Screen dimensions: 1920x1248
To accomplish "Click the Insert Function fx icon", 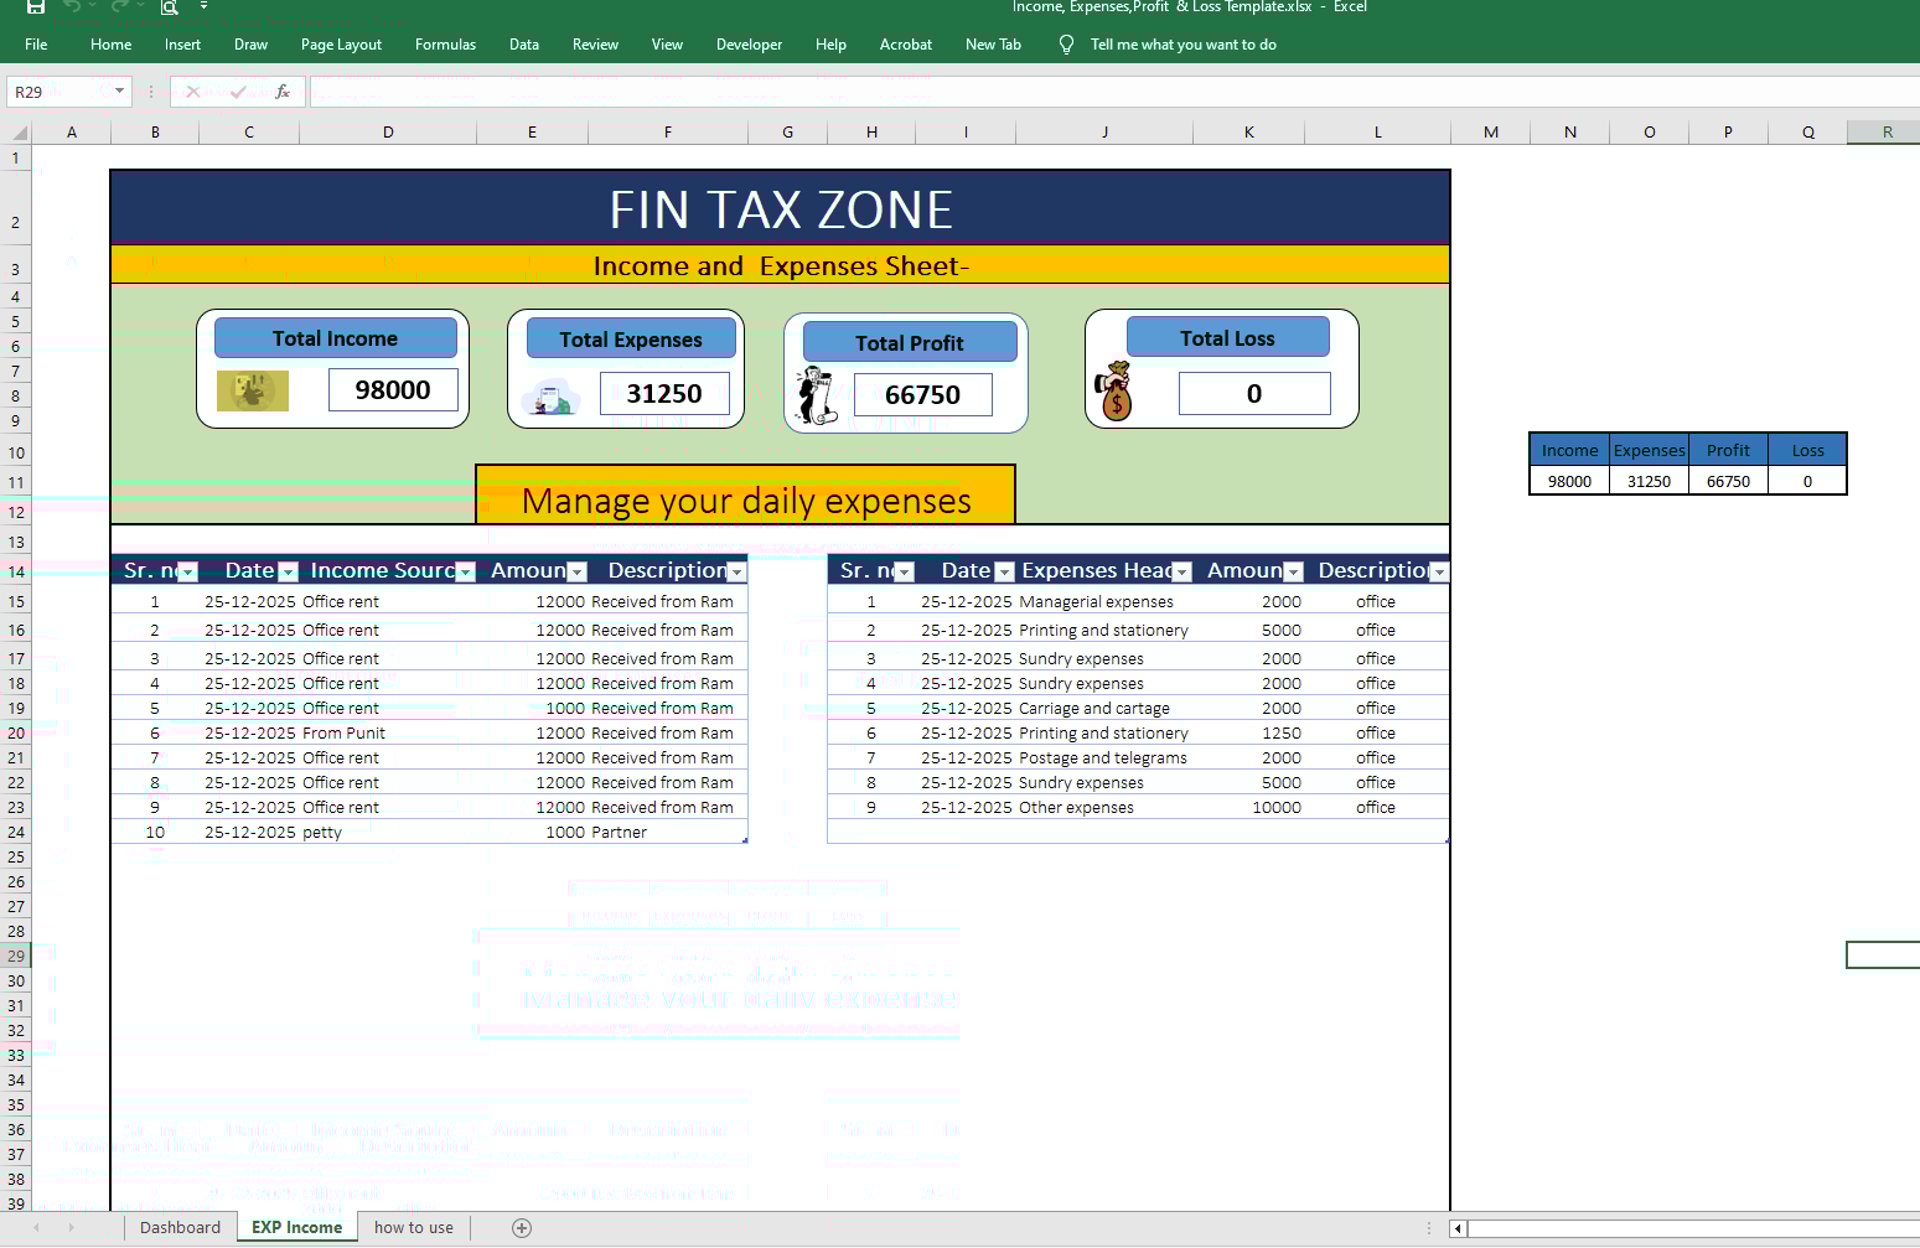I will tap(283, 92).
